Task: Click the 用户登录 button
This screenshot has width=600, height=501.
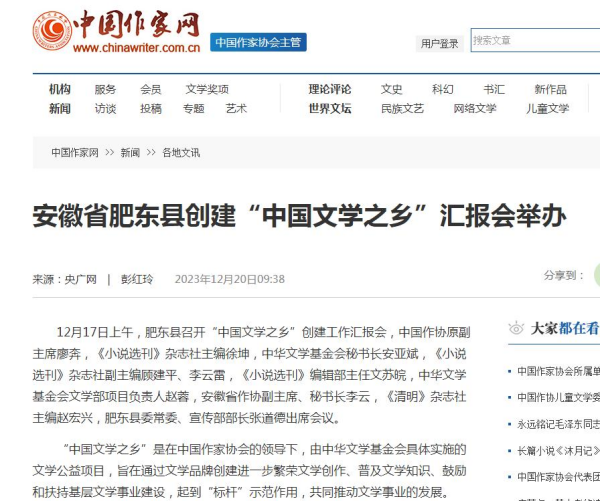Action: (x=439, y=44)
